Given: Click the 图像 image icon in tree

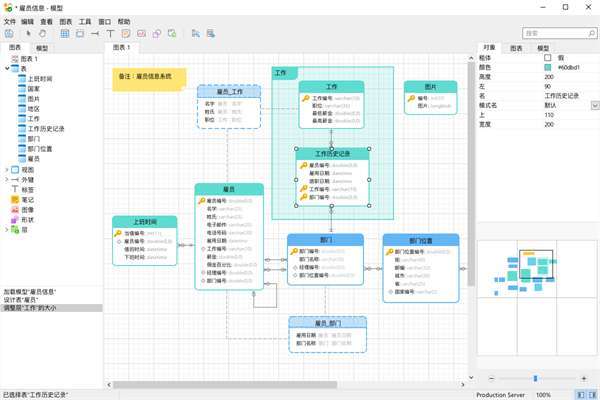Looking at the screenshot, I should point(15,209).
